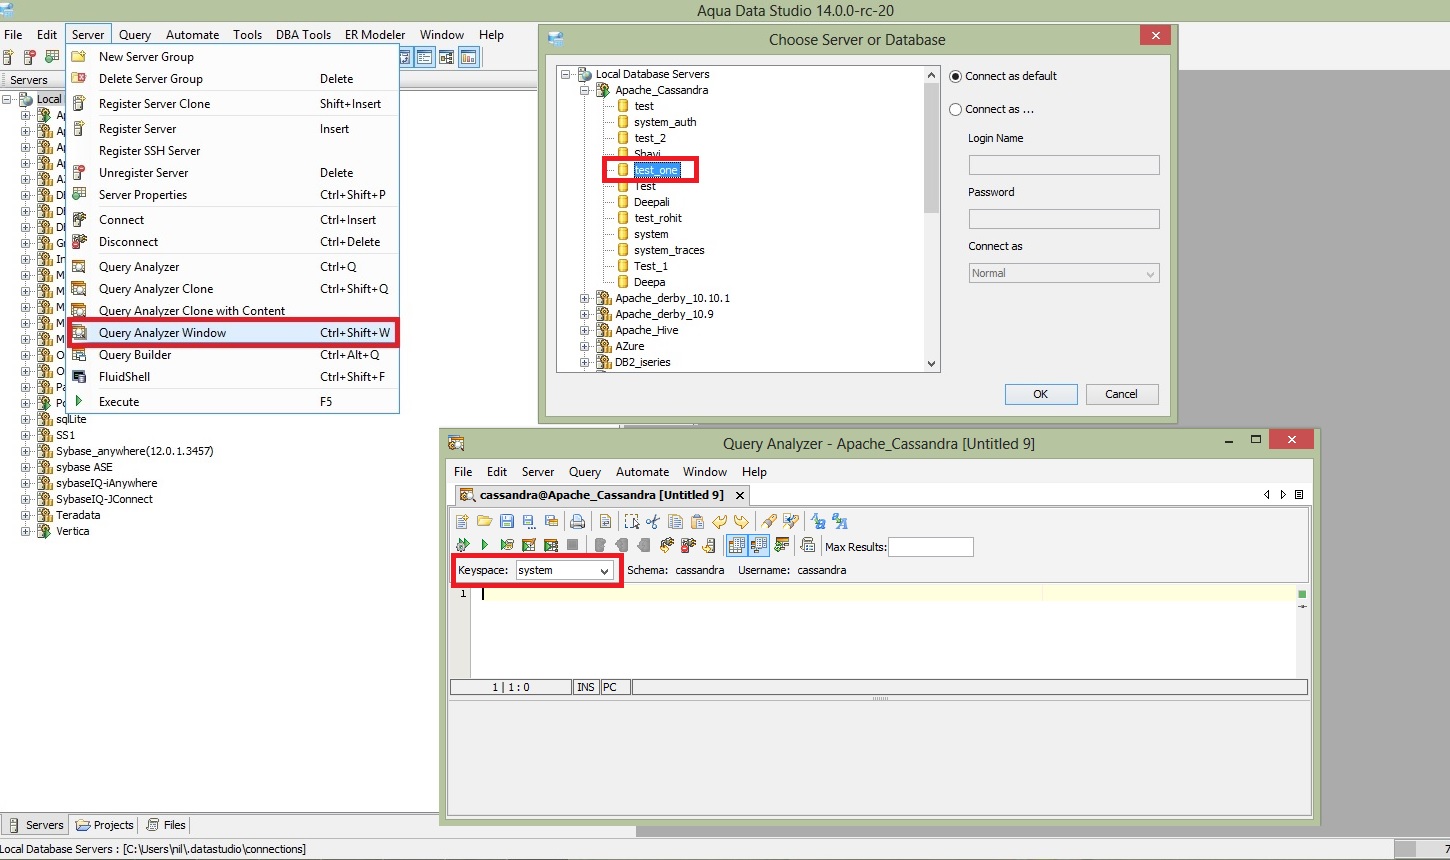Select the test_one keyspace in dialog tree
Screen dimensions: 1450x860
coord(656,170)
